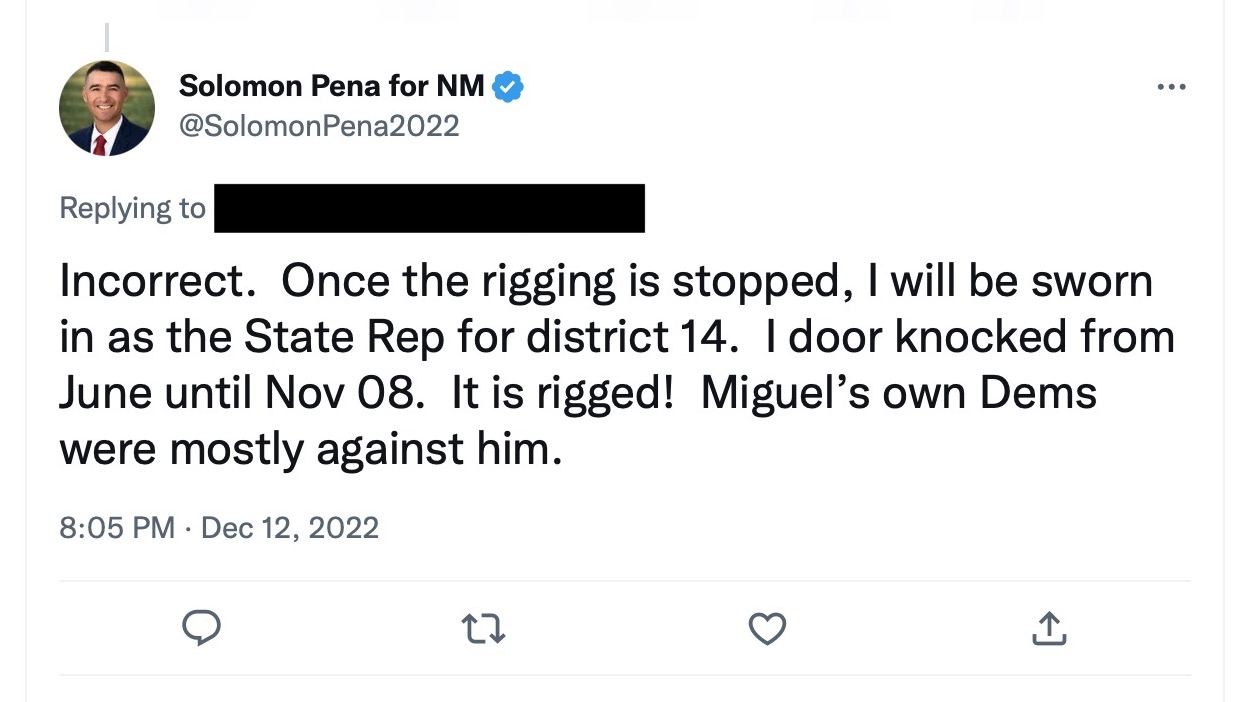Retweet this post using the arrows icon
The height and width of the screenshot is (702, 1248).
point(483,628)
